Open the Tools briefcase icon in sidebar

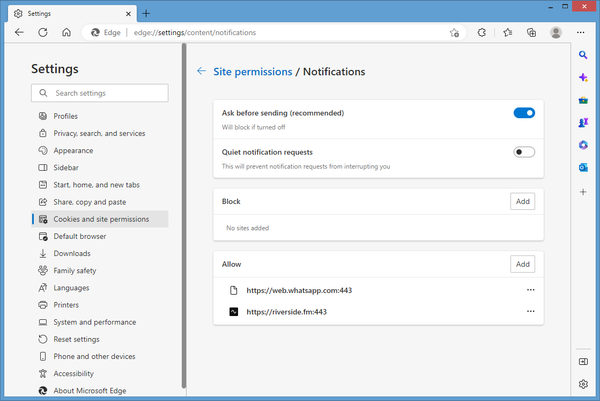click(x=583, y=100)
